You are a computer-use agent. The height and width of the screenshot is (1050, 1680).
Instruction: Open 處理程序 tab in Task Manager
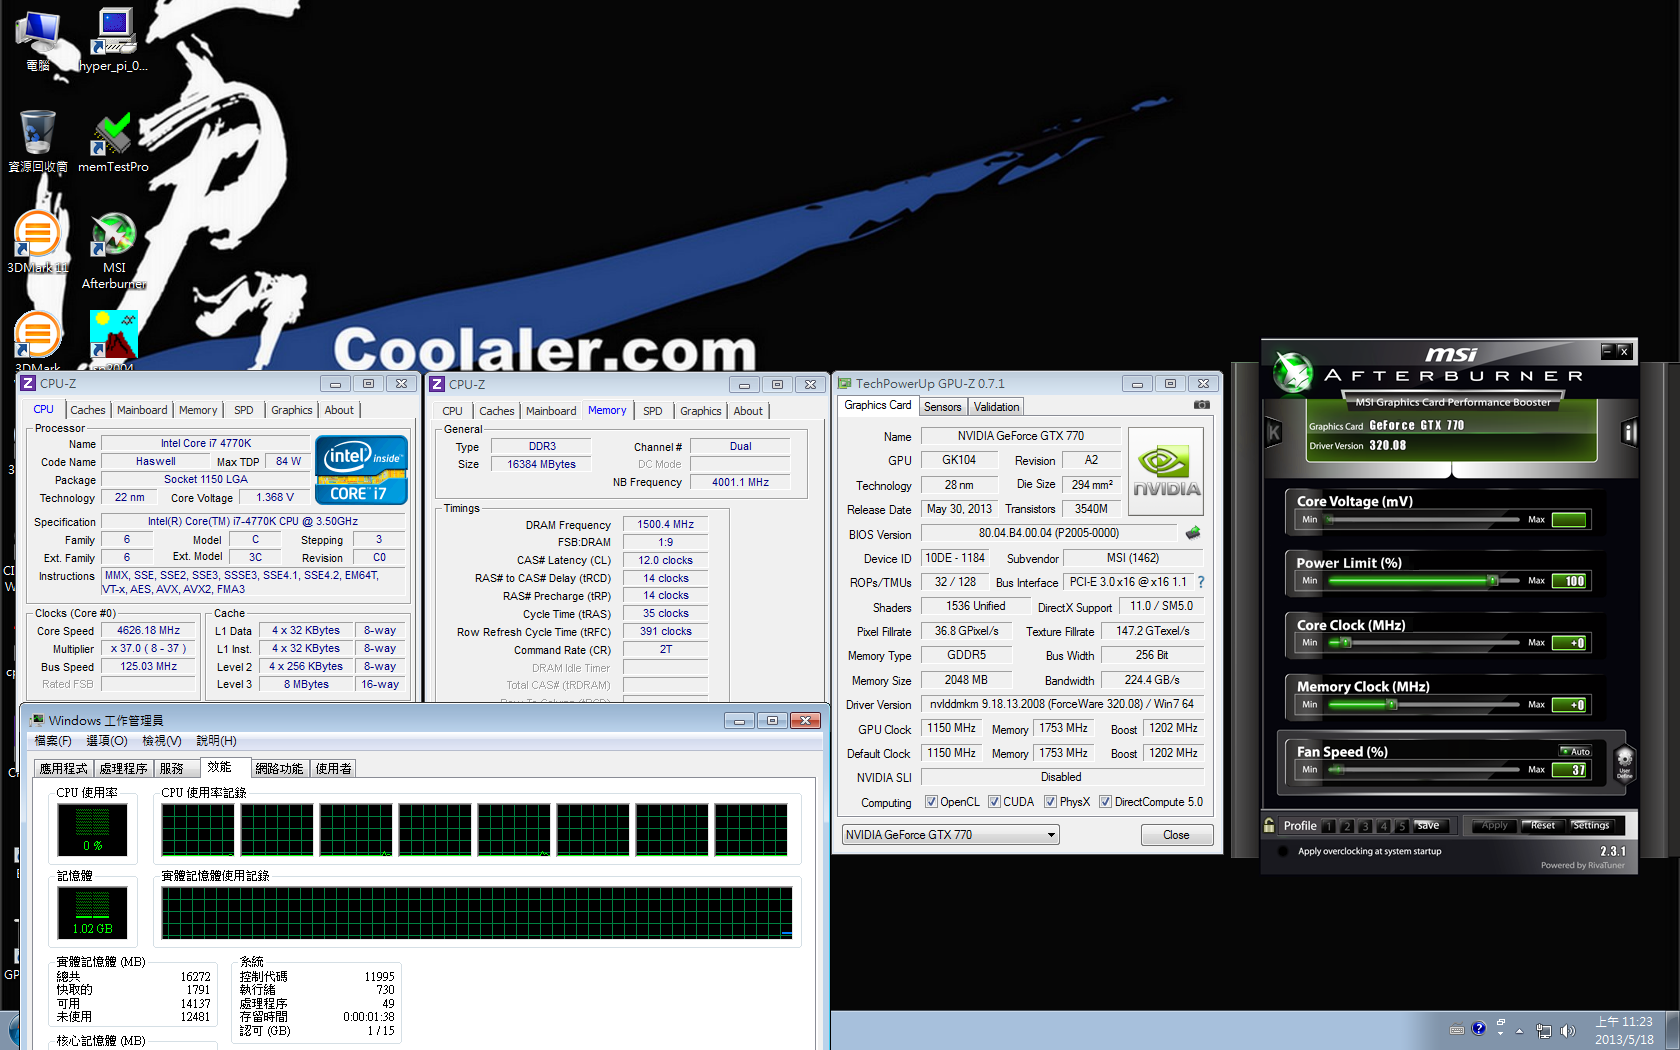pos(124,769)
